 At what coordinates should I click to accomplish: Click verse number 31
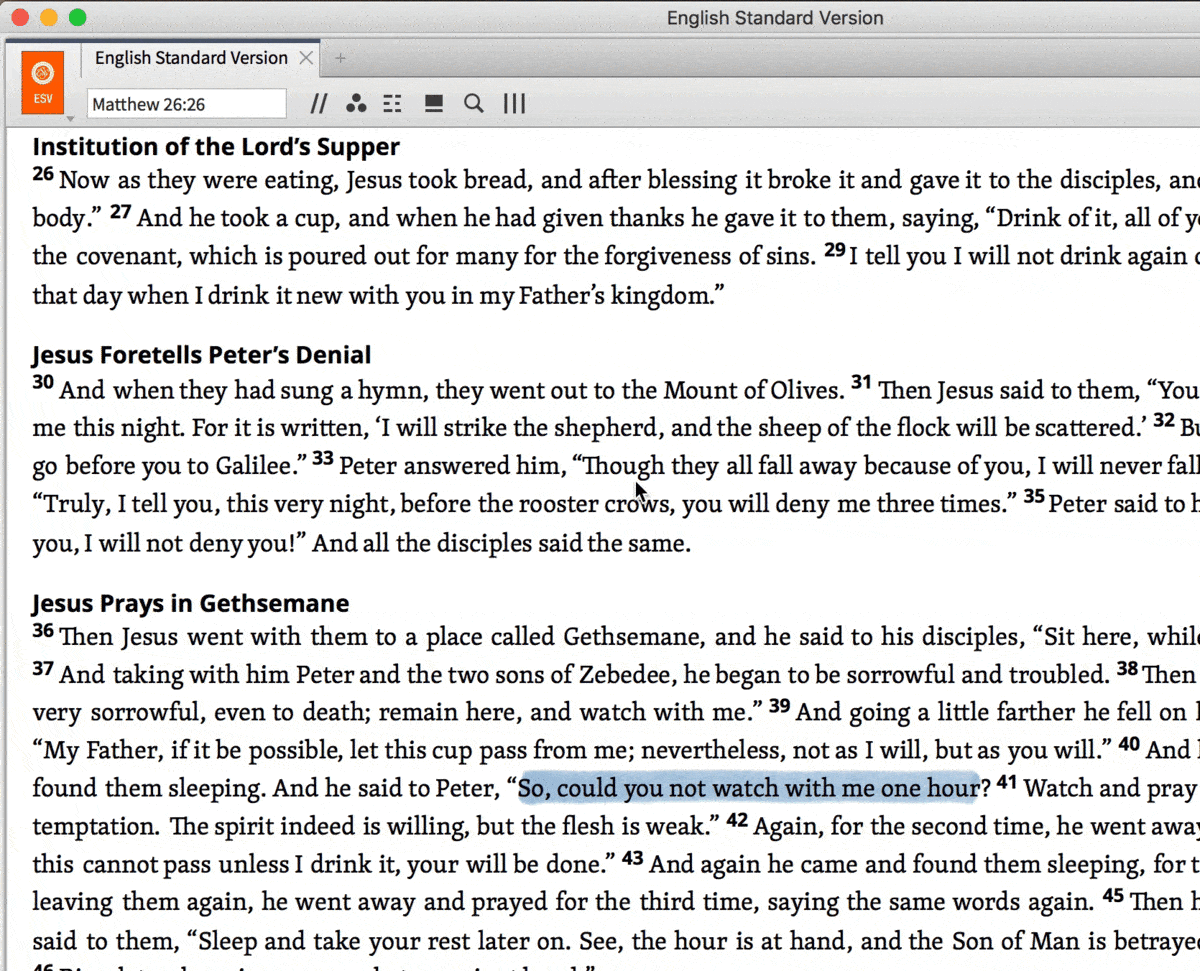click(862, 383)
